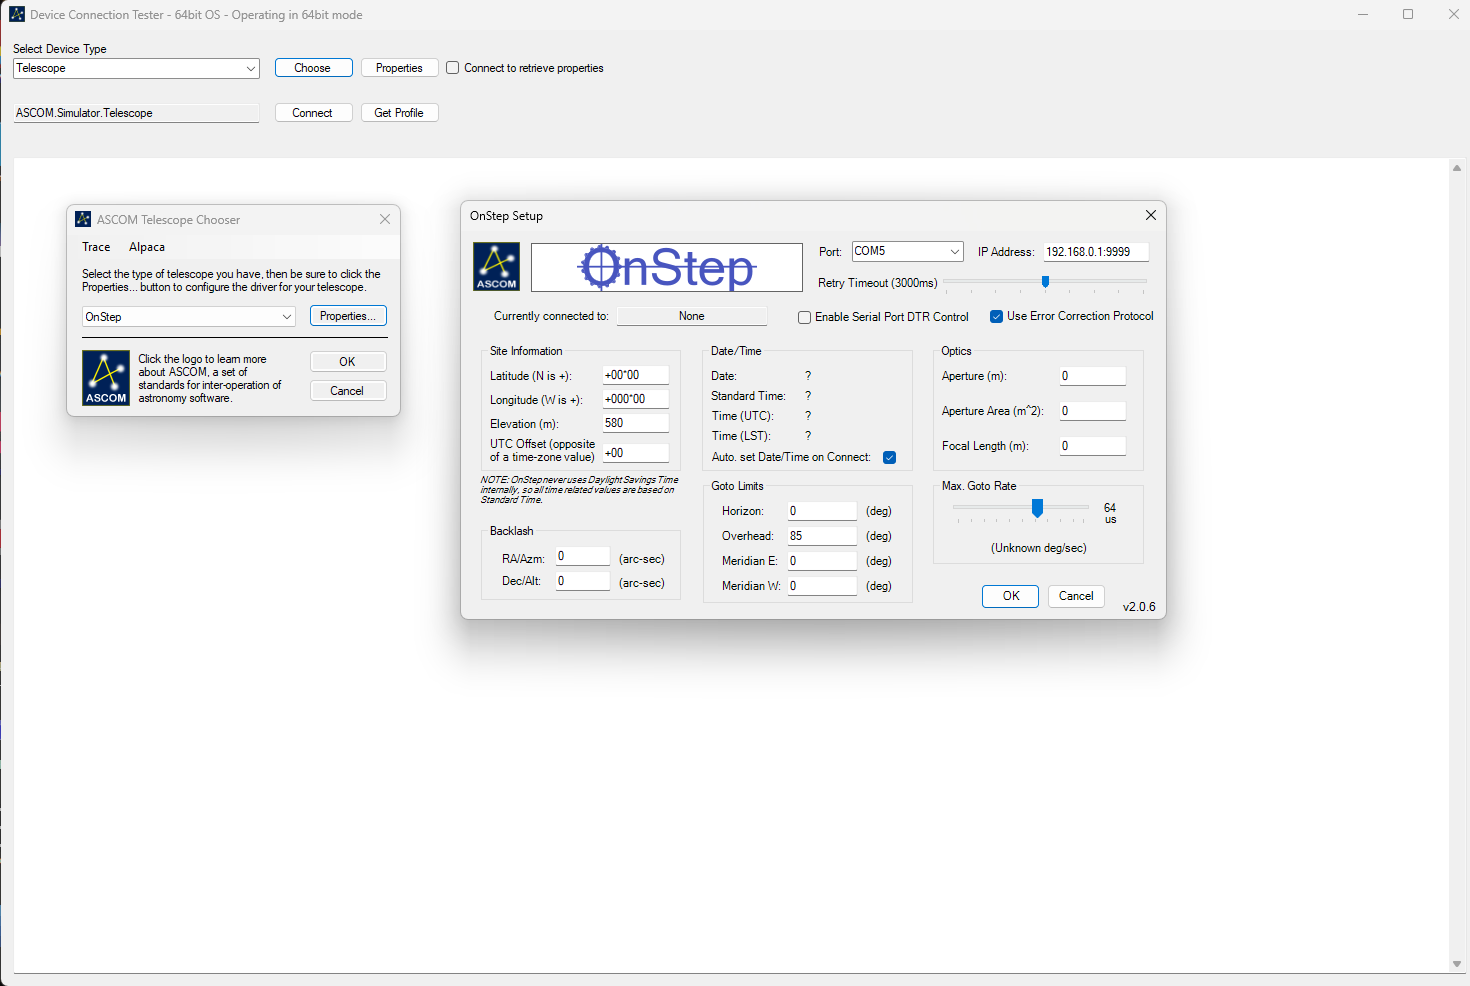Click the Focal Length field
1470x986 pixels.
1093,446
